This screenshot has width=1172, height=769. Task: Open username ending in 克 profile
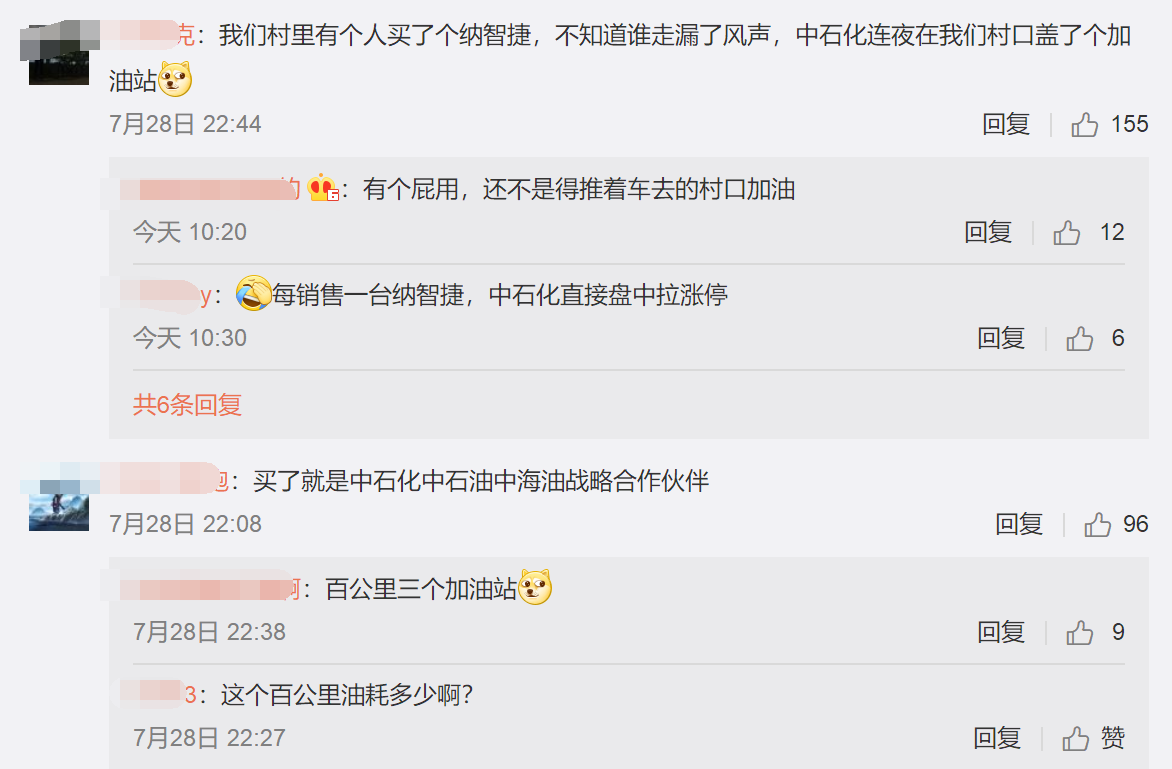point(147,34)
